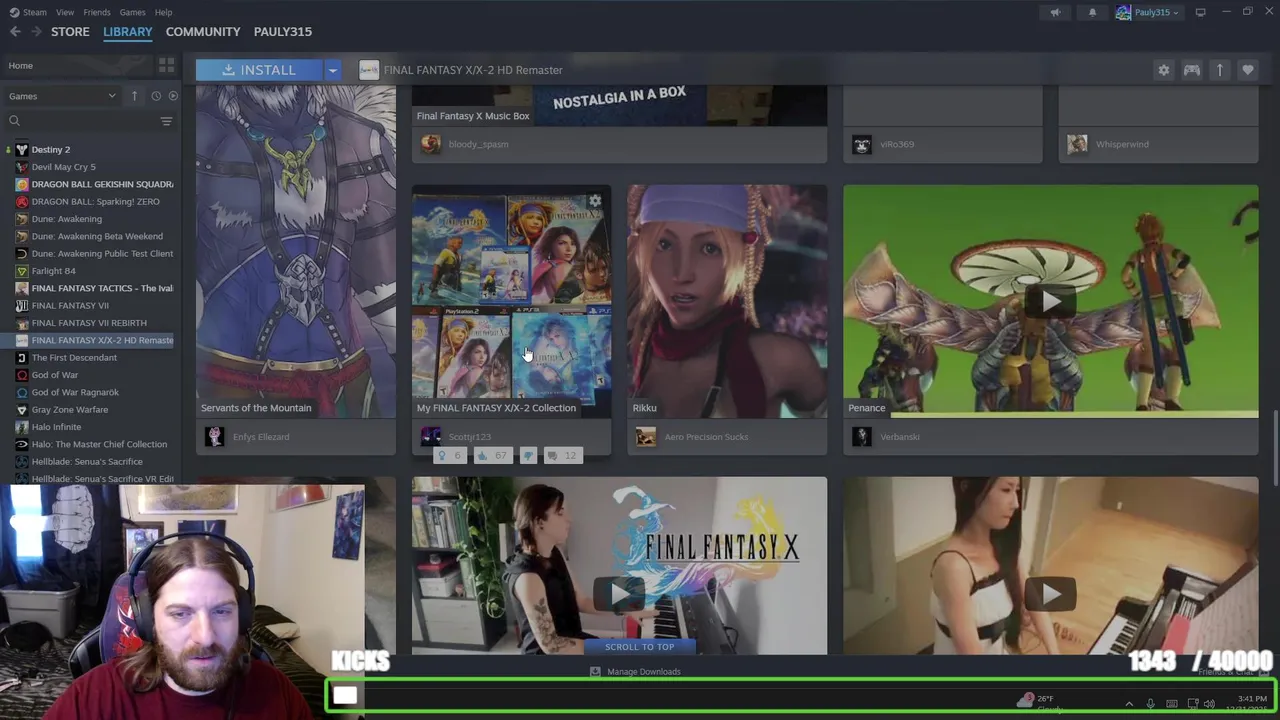Screen dimensions: 1280x720
Task: Play the FINAL FANTASY X piano video
Action: 619,594
